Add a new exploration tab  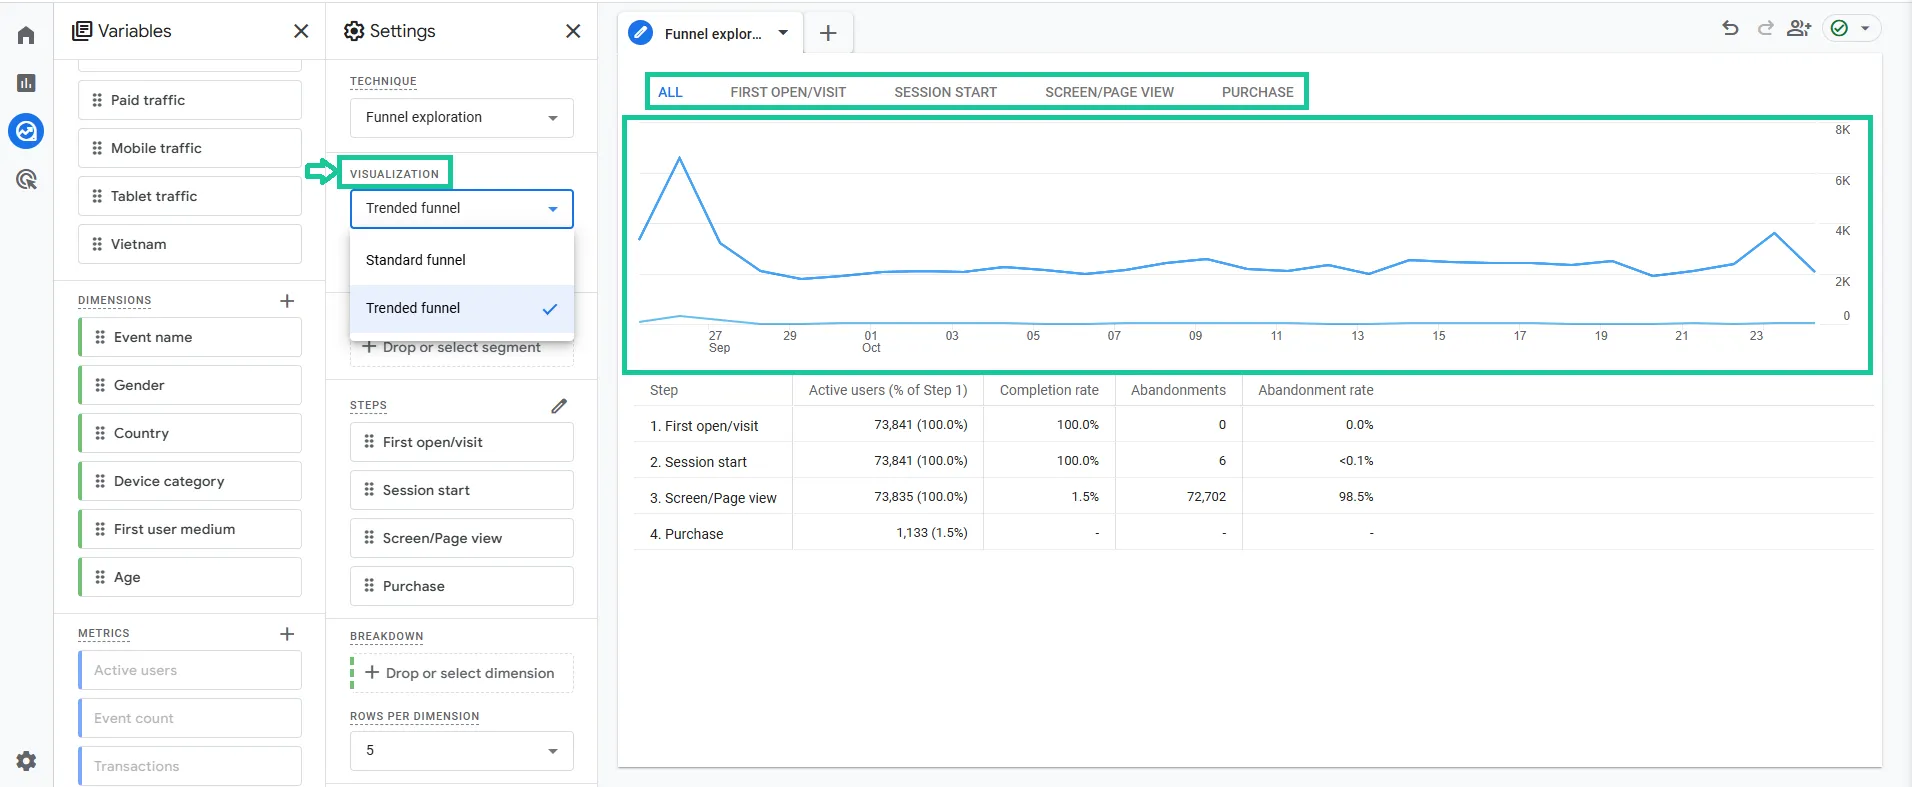click(x=828, y=33)
